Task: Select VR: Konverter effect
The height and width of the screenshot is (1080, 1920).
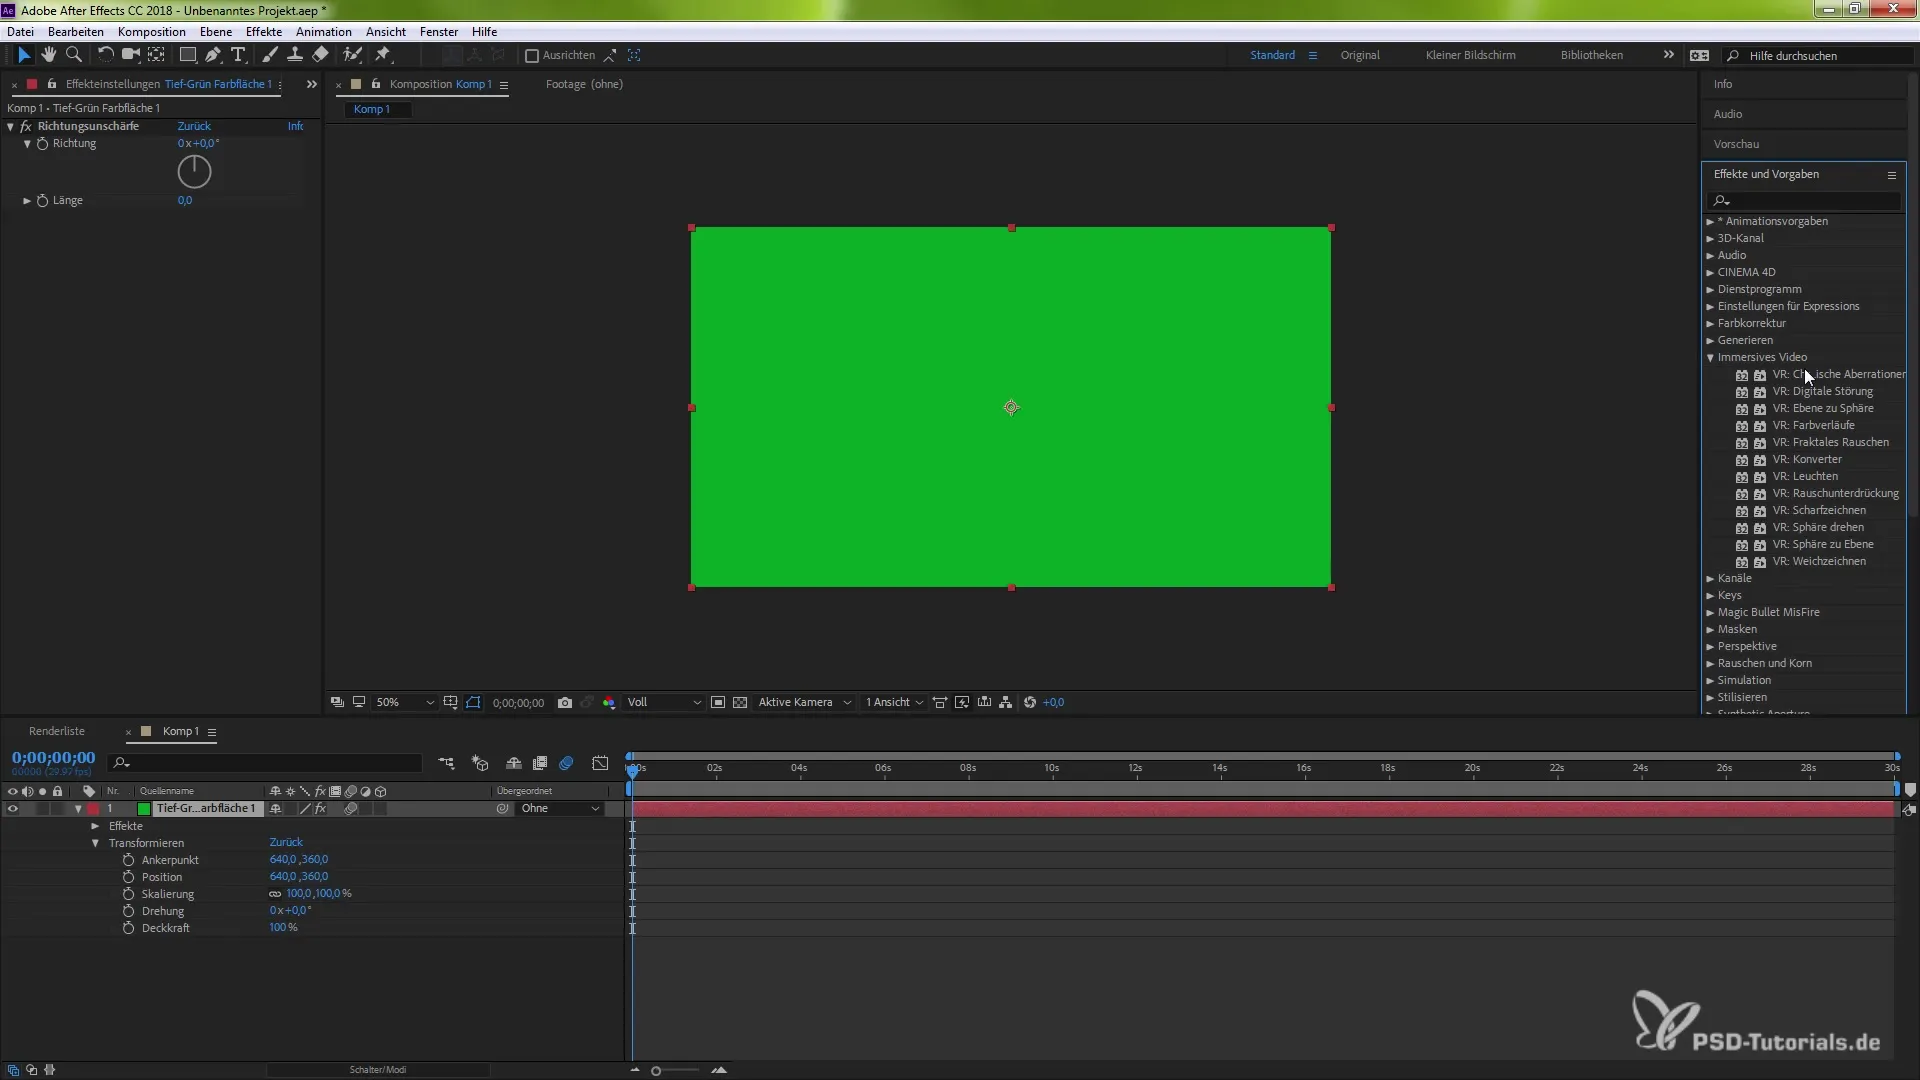Action: [x=1807, y=460]
